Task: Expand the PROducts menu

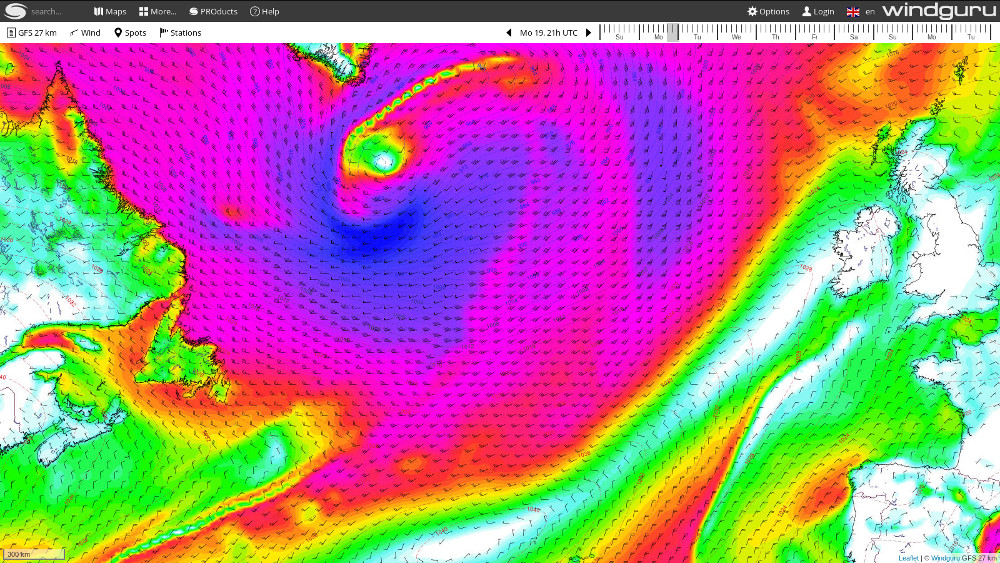Action: [x=213, y=12]
